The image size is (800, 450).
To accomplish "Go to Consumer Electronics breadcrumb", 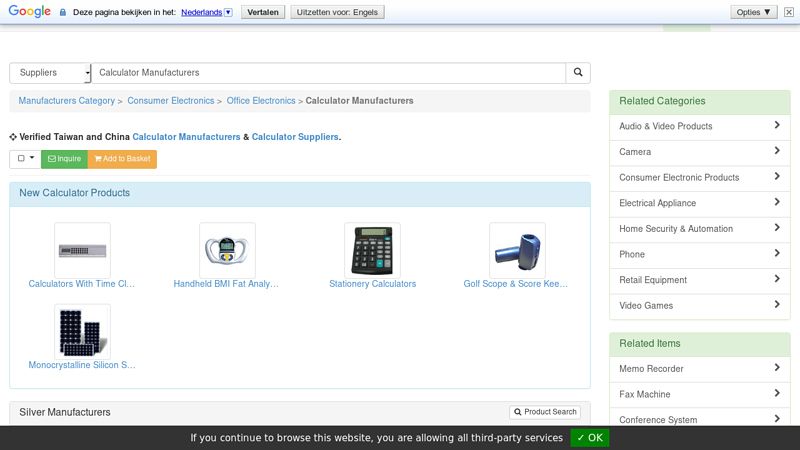I will point(171,101).
